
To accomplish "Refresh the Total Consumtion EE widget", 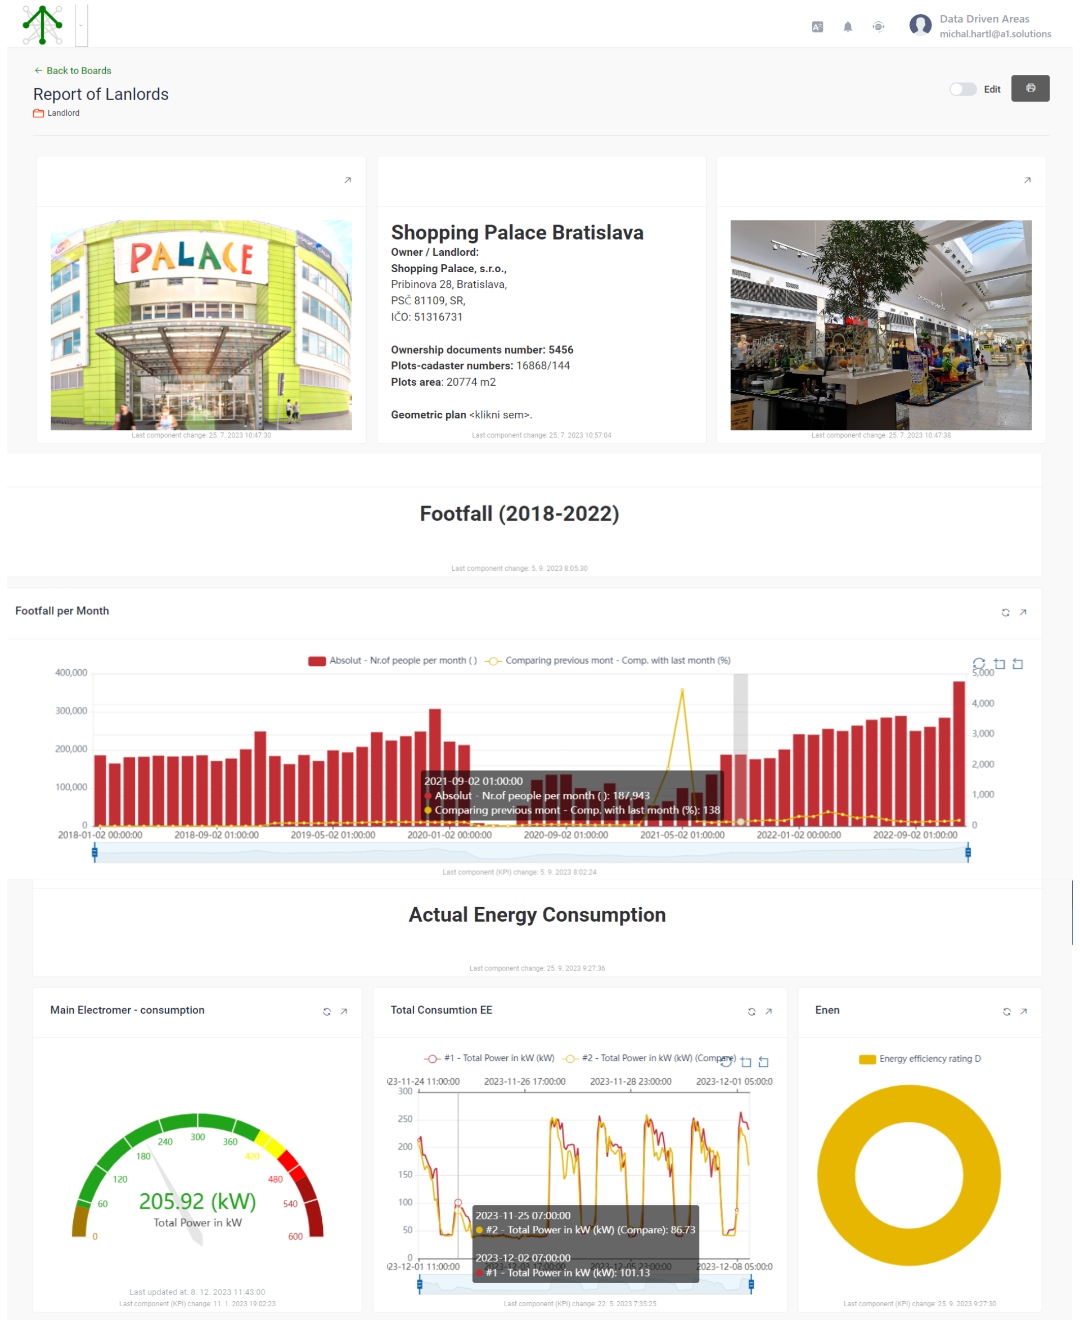I will coord(751,1012).
